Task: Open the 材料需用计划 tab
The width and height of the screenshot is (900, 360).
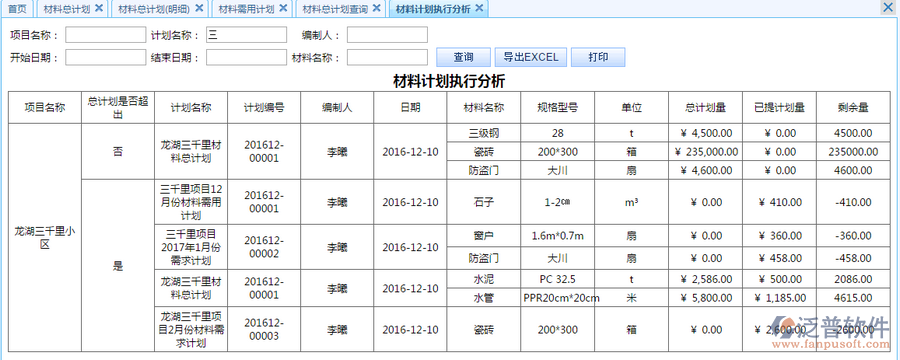Action: point(247,9)
